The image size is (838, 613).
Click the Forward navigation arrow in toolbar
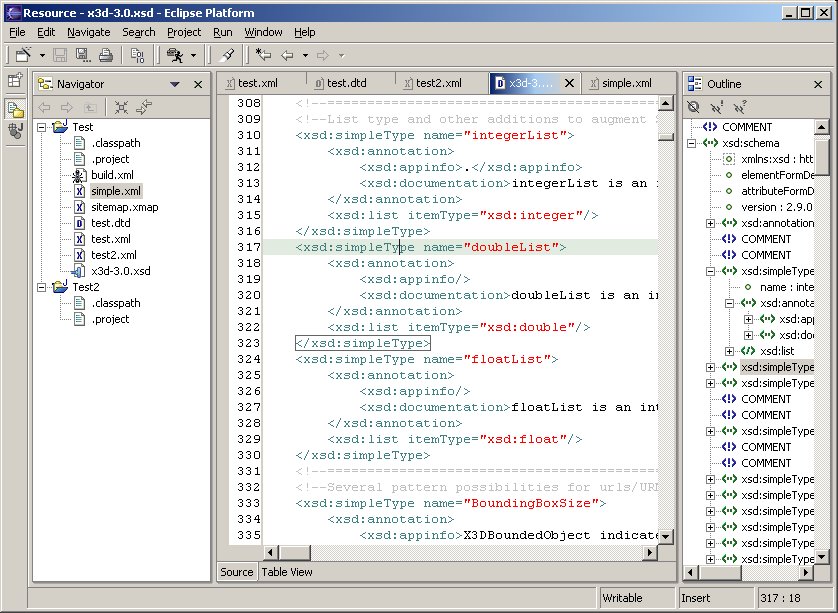pyautogui.click(x=323, y=55)
